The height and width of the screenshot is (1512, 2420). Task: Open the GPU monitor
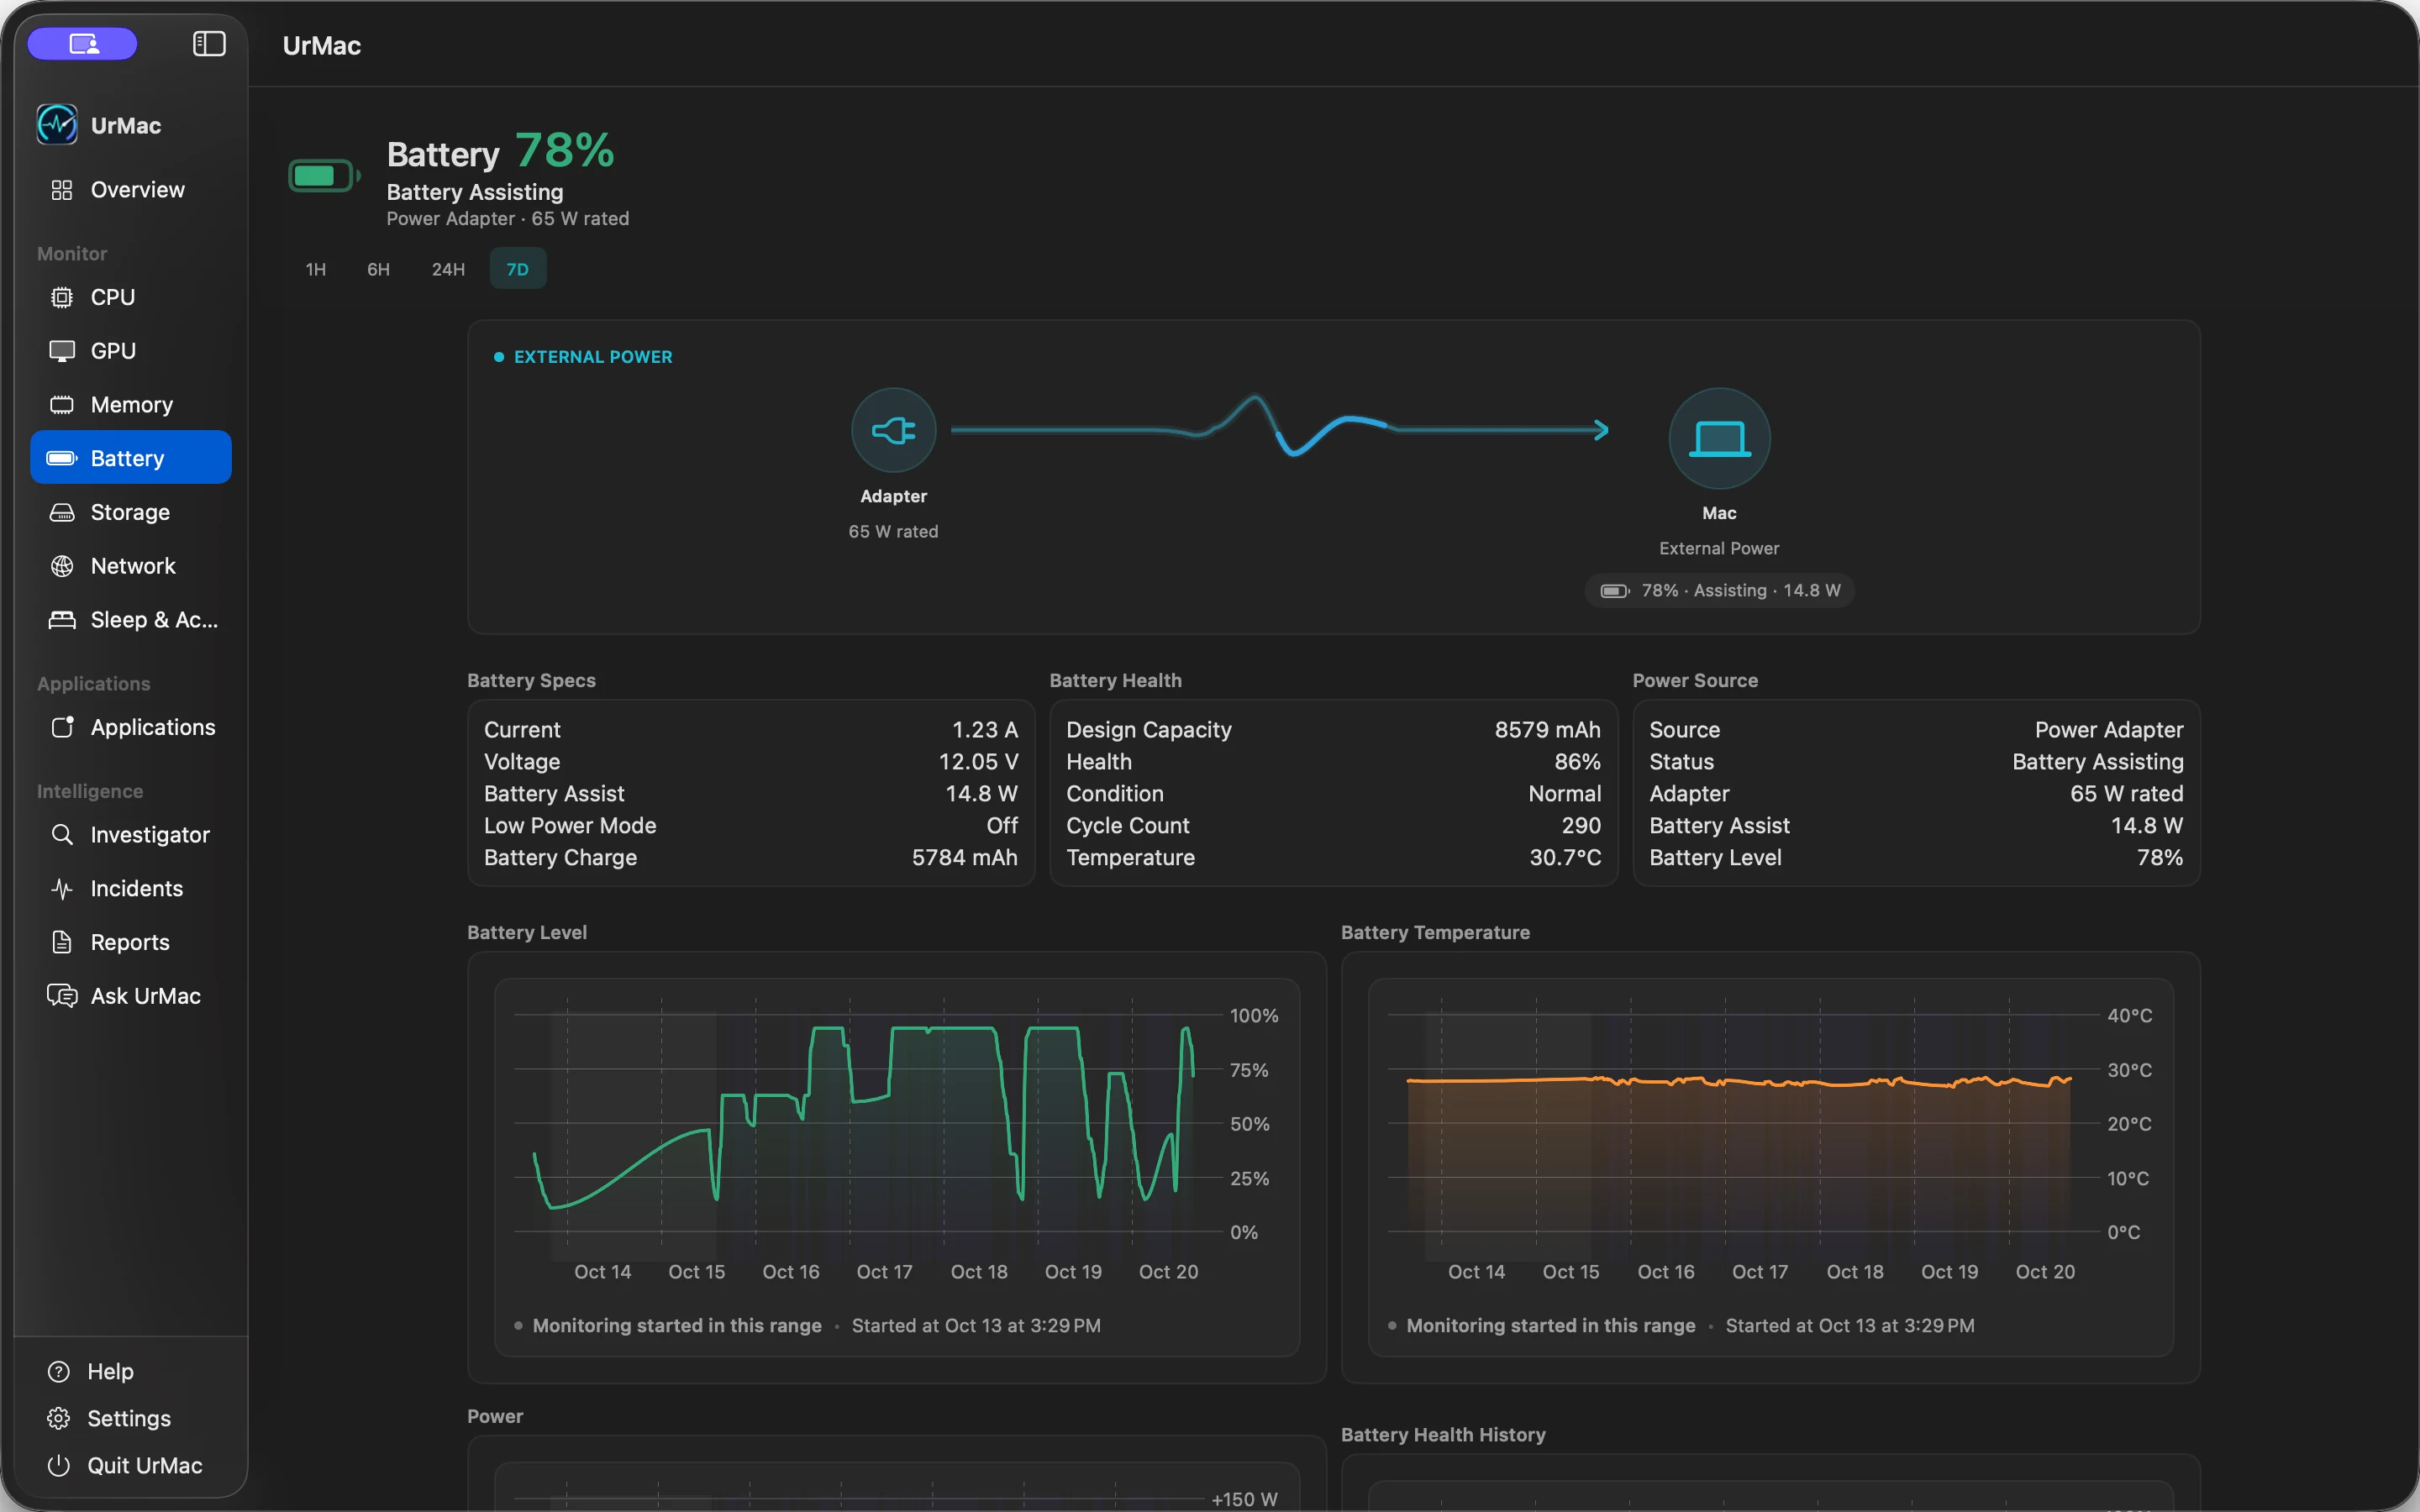click(131, 351)
